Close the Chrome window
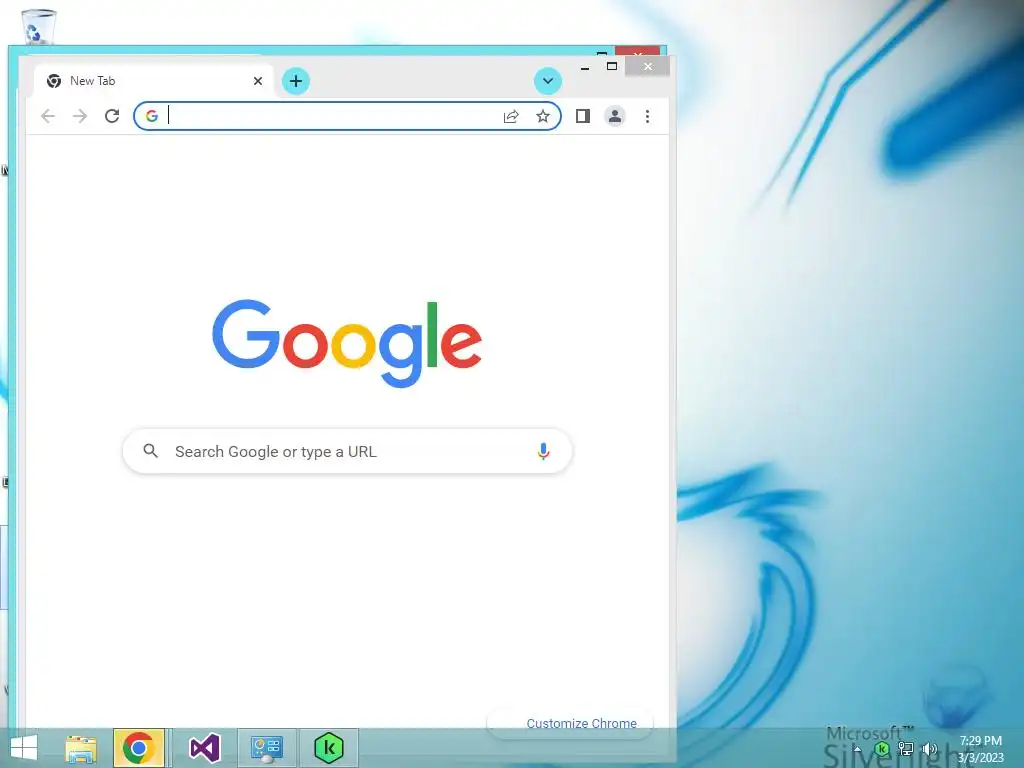The width and height of the screenshot is (1024, 768). [647, 67]
